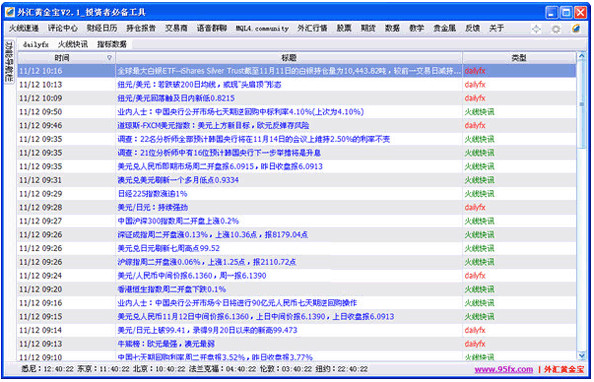Click the 悉尼 clock in the status bar
Screen dimensions: 594x382
[x=47, y=369]
